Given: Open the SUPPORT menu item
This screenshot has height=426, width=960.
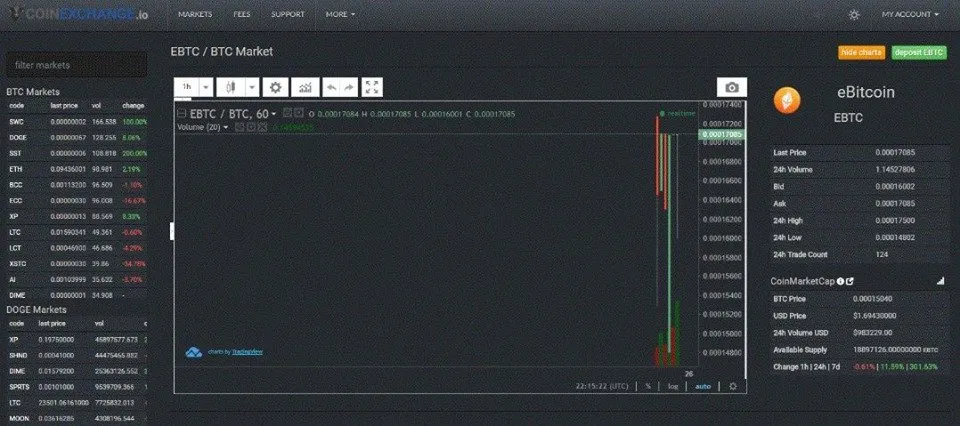Looking at the screenshot, I should click(288, 15).
